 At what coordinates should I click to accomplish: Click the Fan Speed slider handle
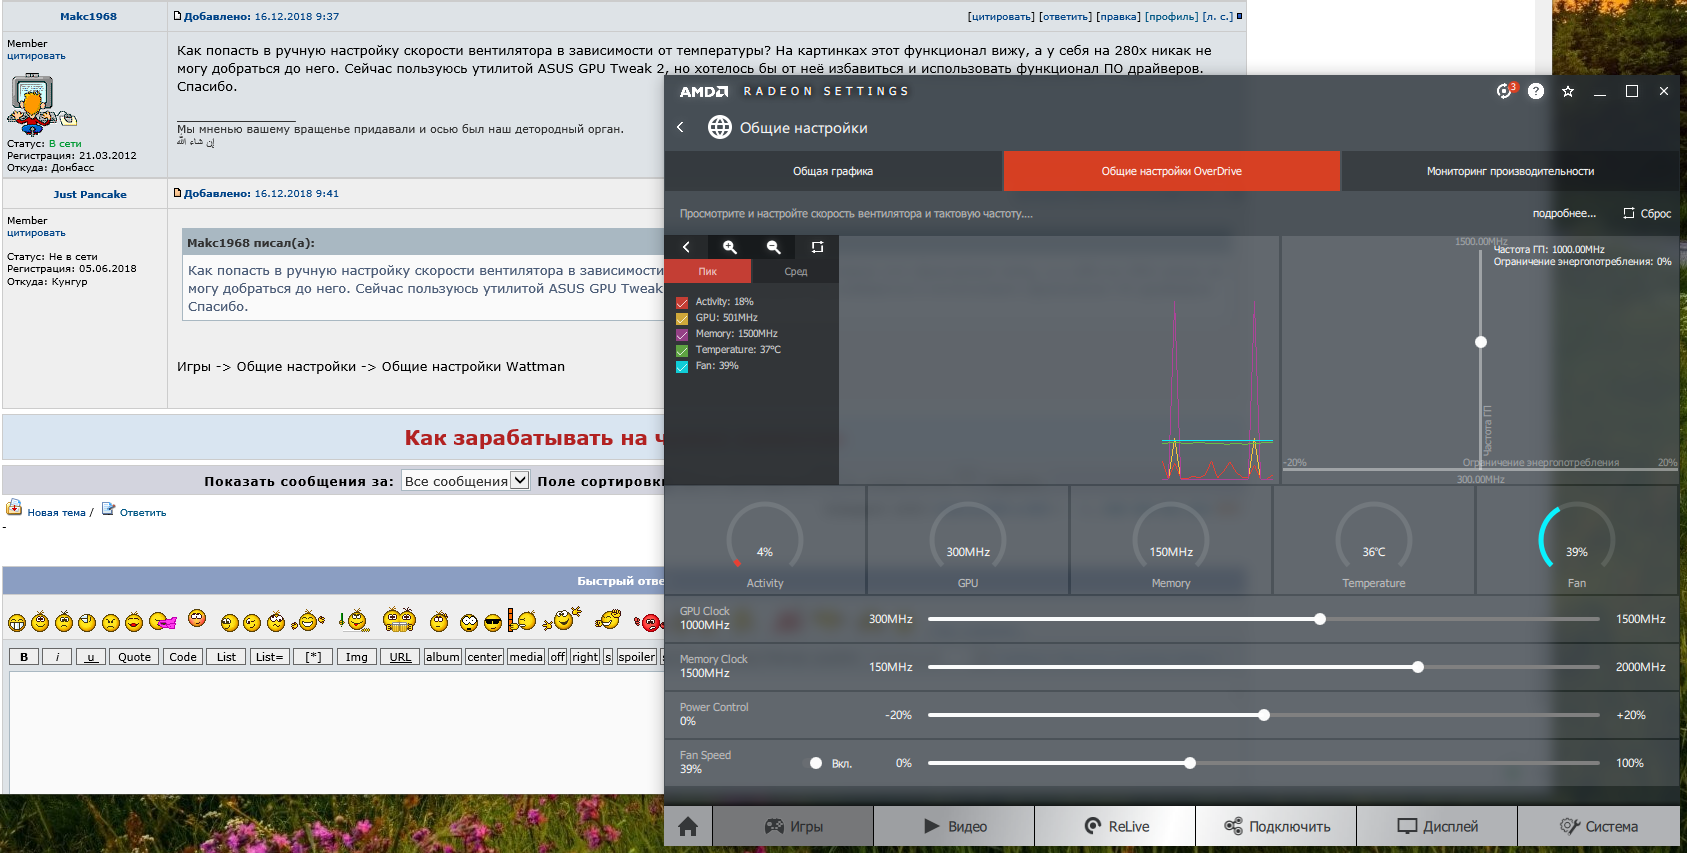click(x=1190, y=763)
